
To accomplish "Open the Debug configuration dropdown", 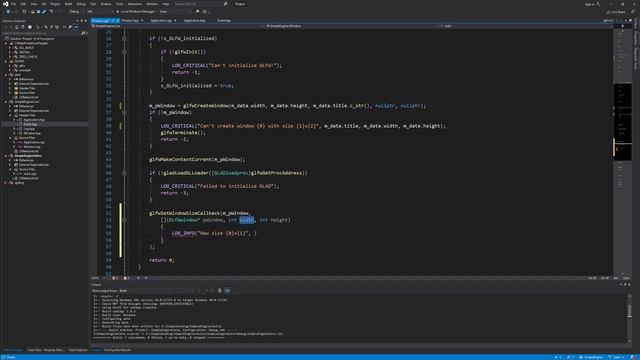I will coord(76,12).
